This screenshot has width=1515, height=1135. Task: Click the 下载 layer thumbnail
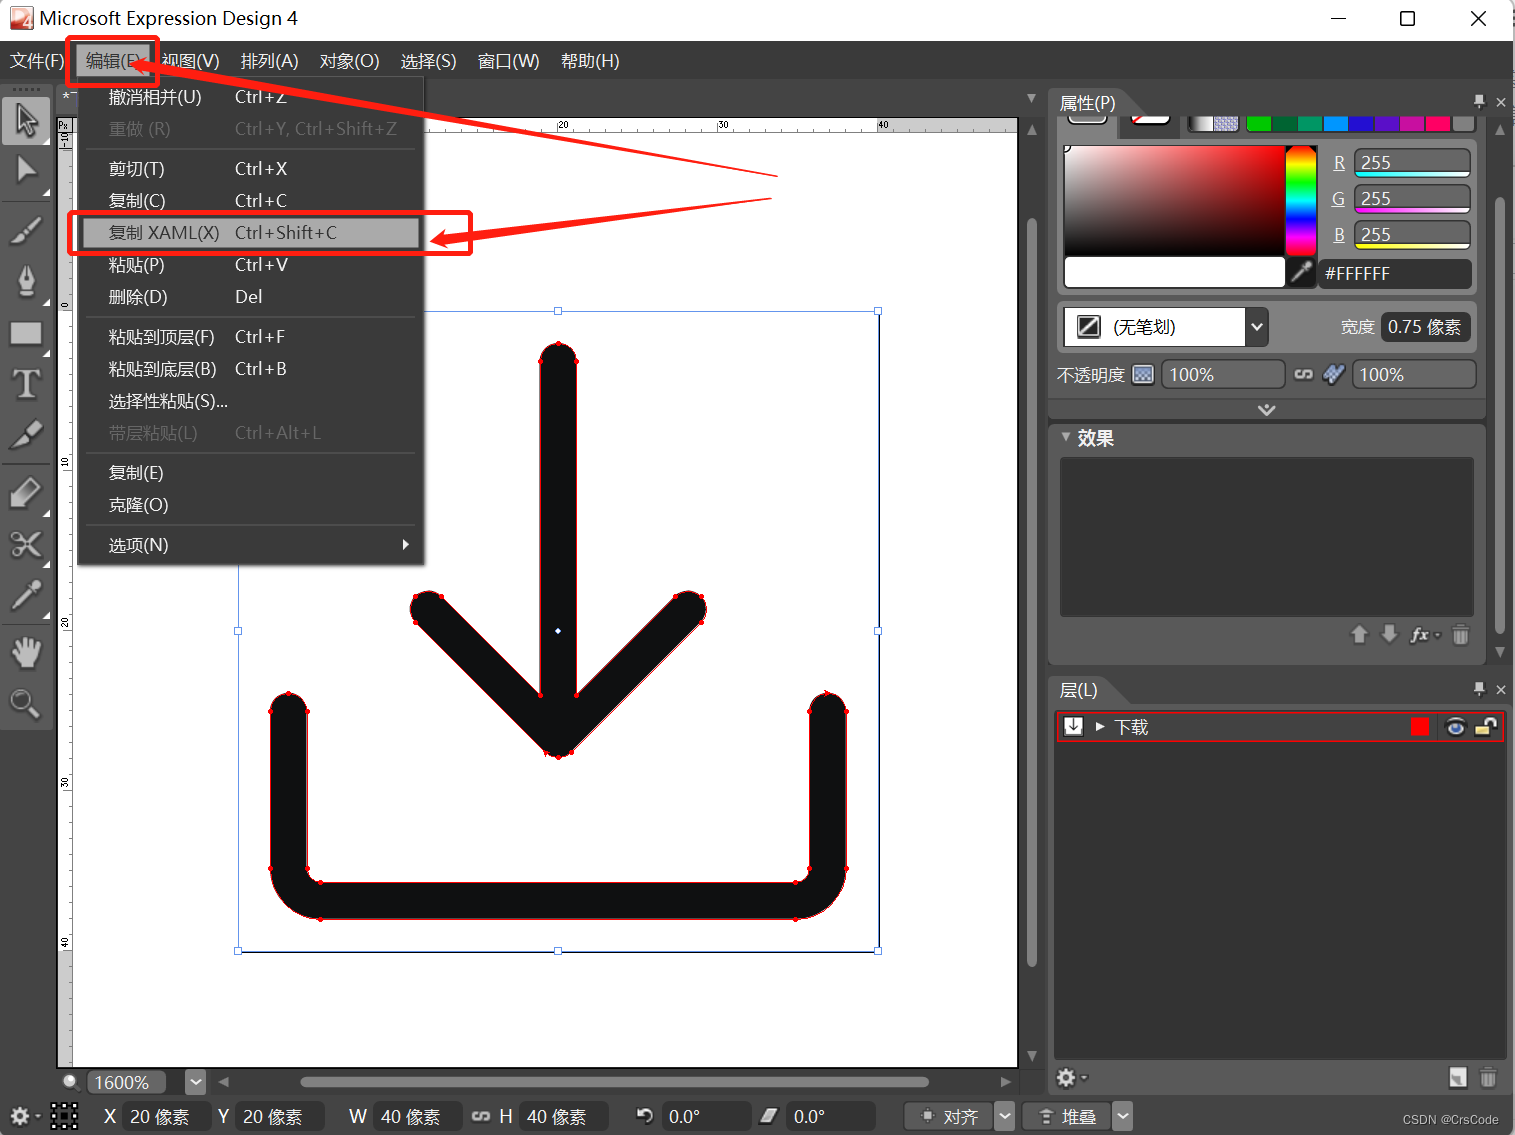coord(1073,726)
